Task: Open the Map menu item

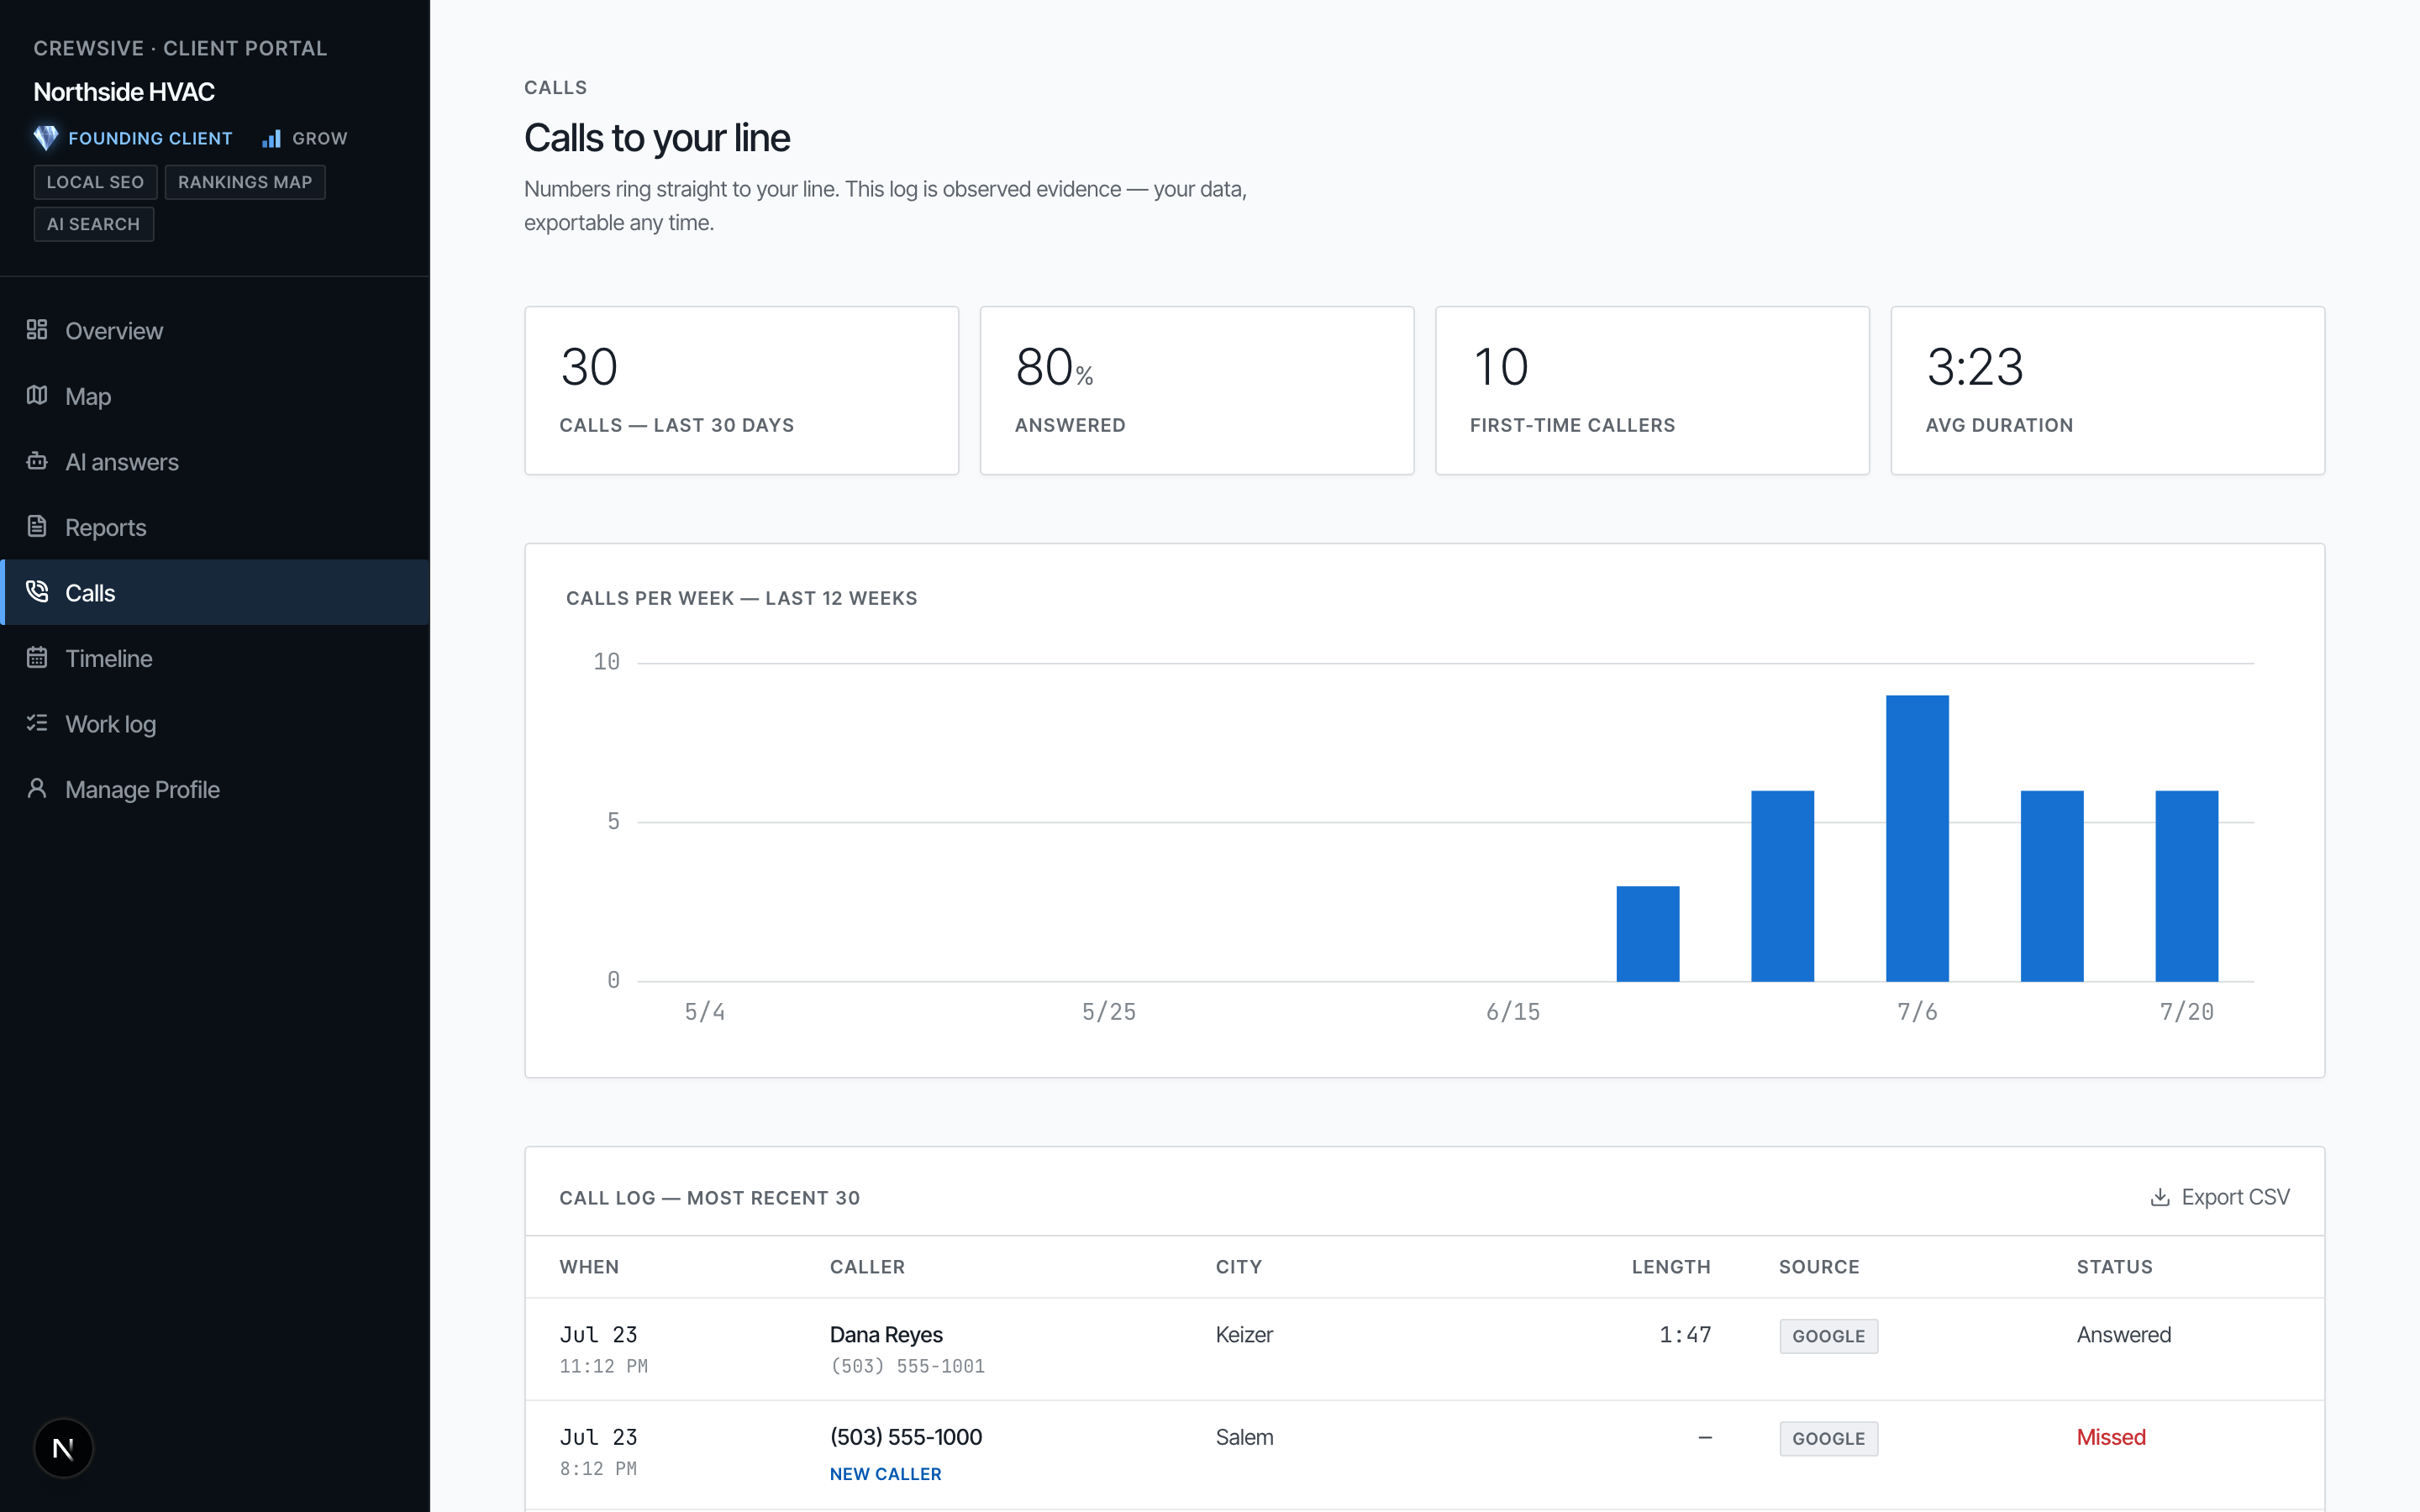Action: tap(215, 396)
